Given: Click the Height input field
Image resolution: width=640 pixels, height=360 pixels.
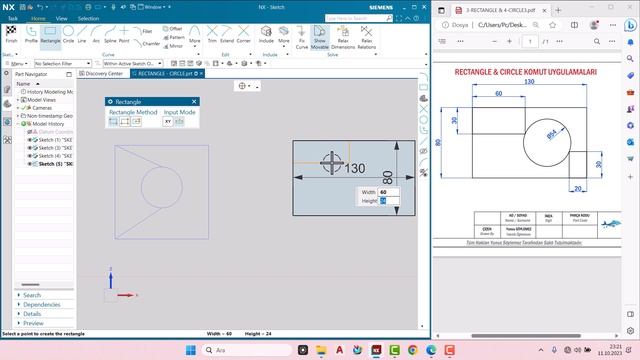Looking at the screenshot, I should click(388, 201).
